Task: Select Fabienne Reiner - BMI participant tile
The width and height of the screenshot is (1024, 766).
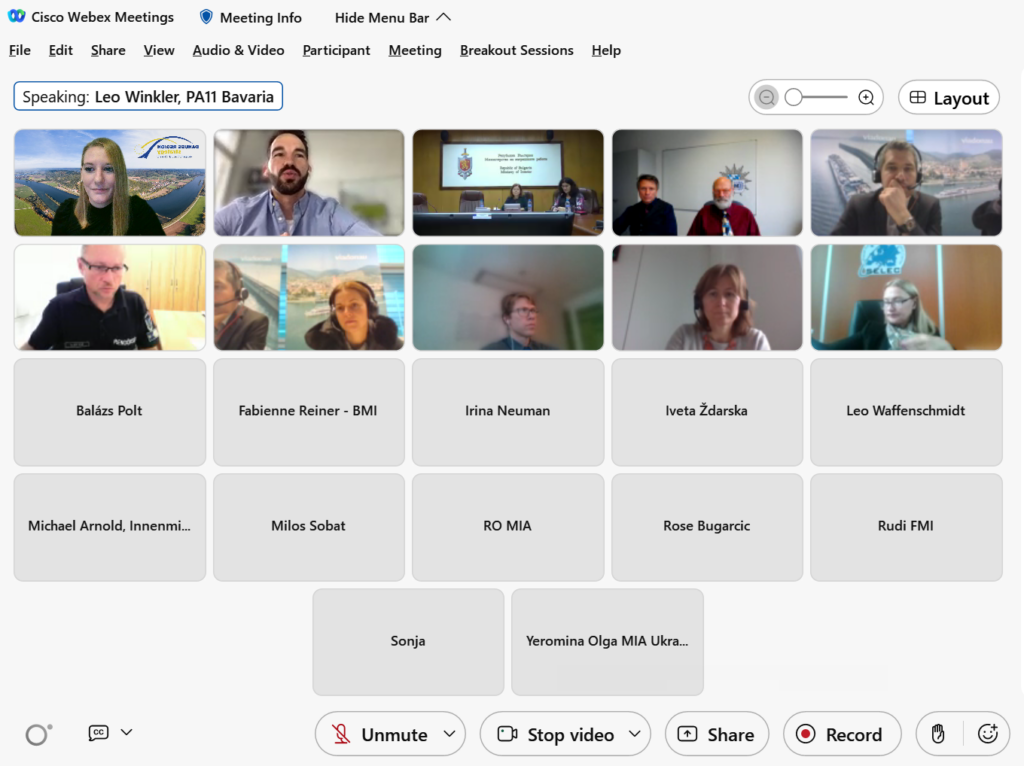Action: click(x=308, y=411)
